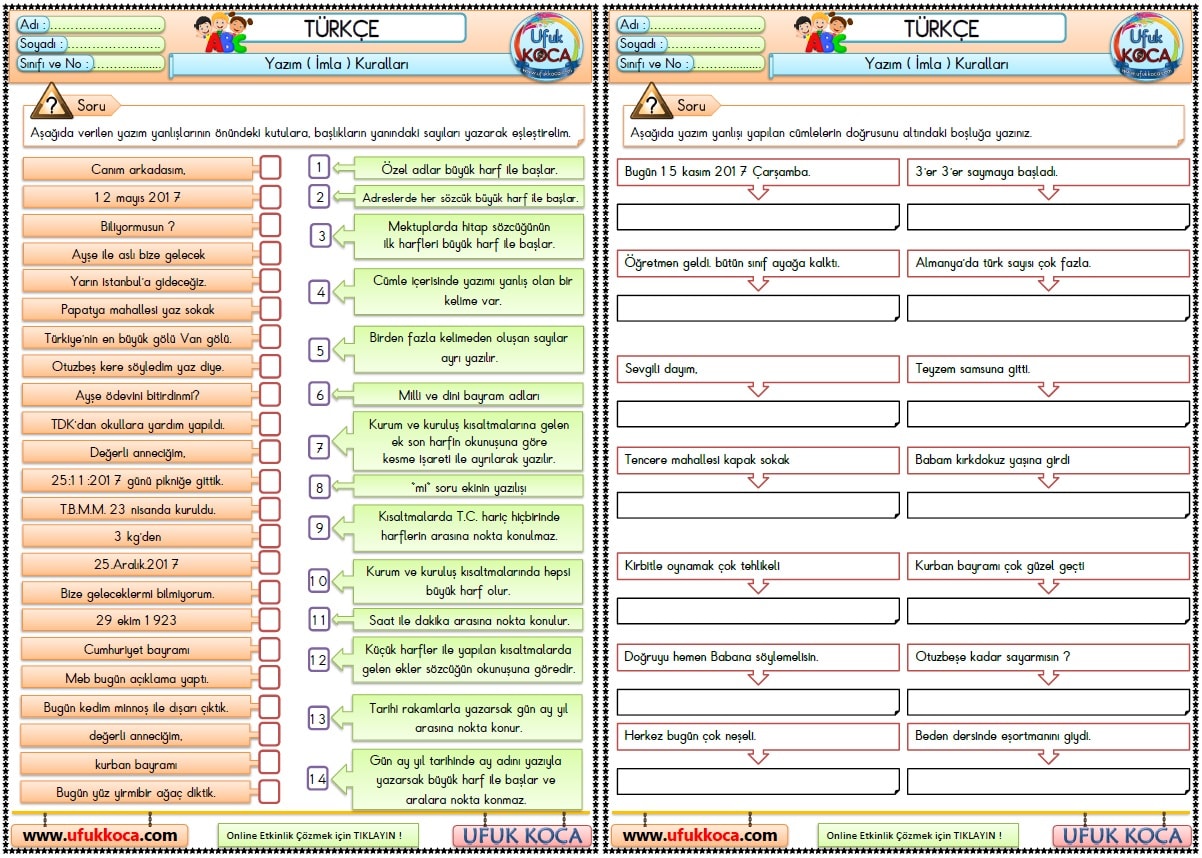The width and height of the screenshot is (1202, 858).
Task: Click answer blank under "Teyzem samsuna gitti."
Action: 1048,413
